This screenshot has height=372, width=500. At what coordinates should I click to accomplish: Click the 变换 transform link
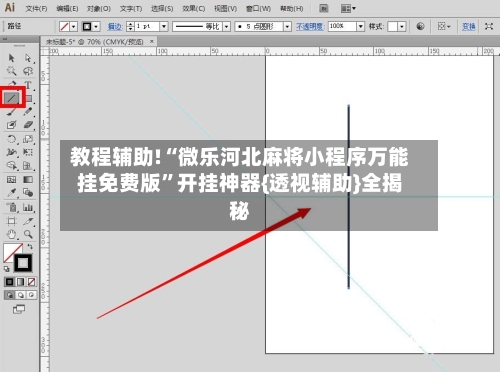click(x=468, y=26)
